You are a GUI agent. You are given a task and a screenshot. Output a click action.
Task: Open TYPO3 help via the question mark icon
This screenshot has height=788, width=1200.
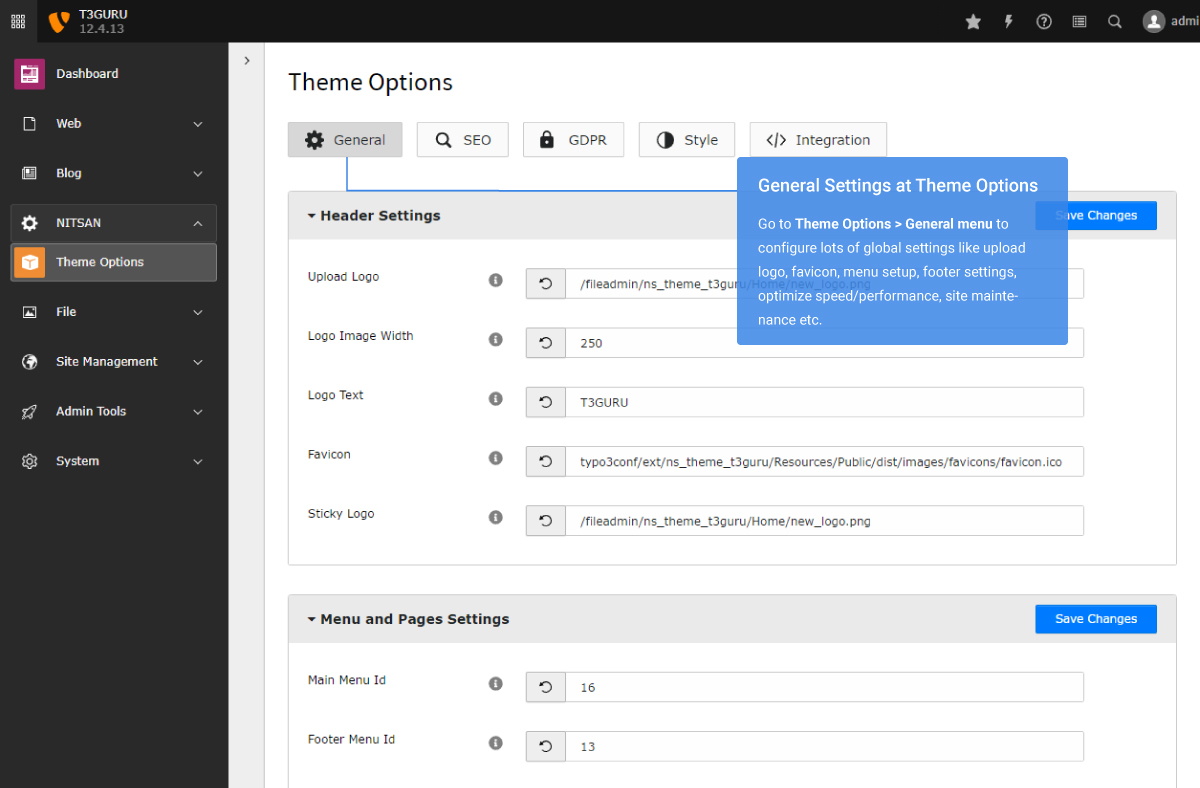[1043, 21]
